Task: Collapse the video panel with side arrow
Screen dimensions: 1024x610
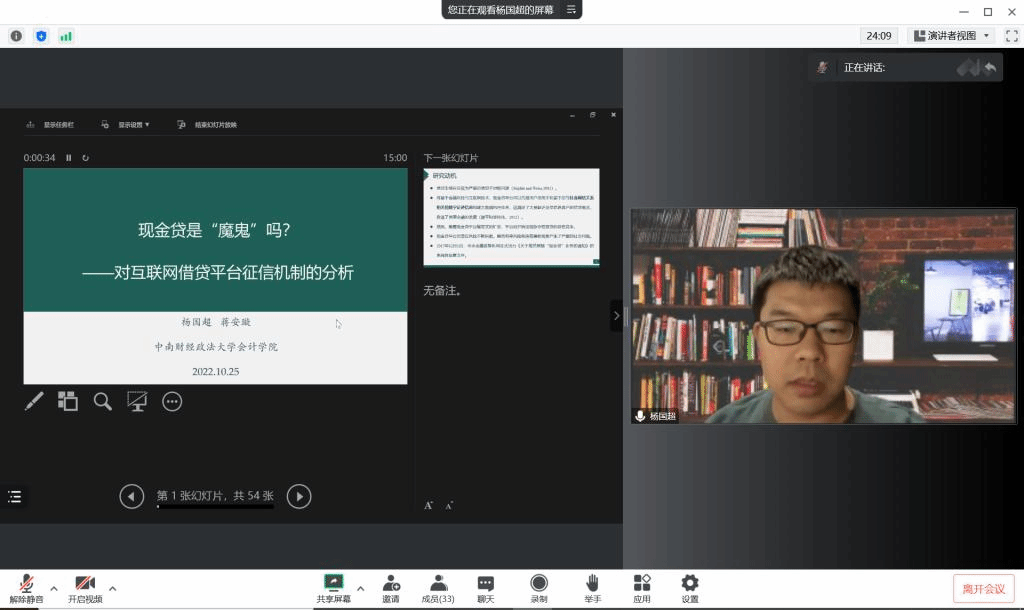Action: pos(616,315)
